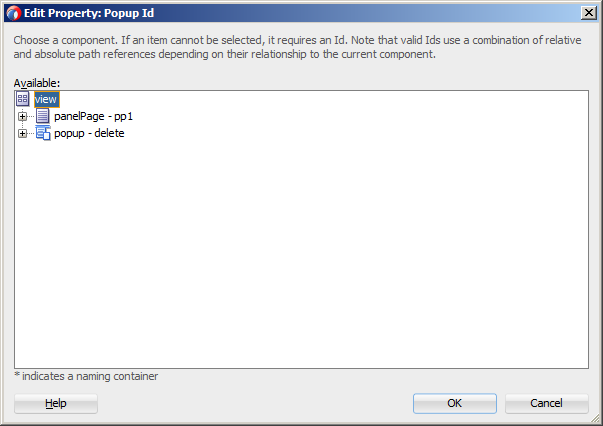
Task: Click the naming container footnote text
Action: [86, 376]
